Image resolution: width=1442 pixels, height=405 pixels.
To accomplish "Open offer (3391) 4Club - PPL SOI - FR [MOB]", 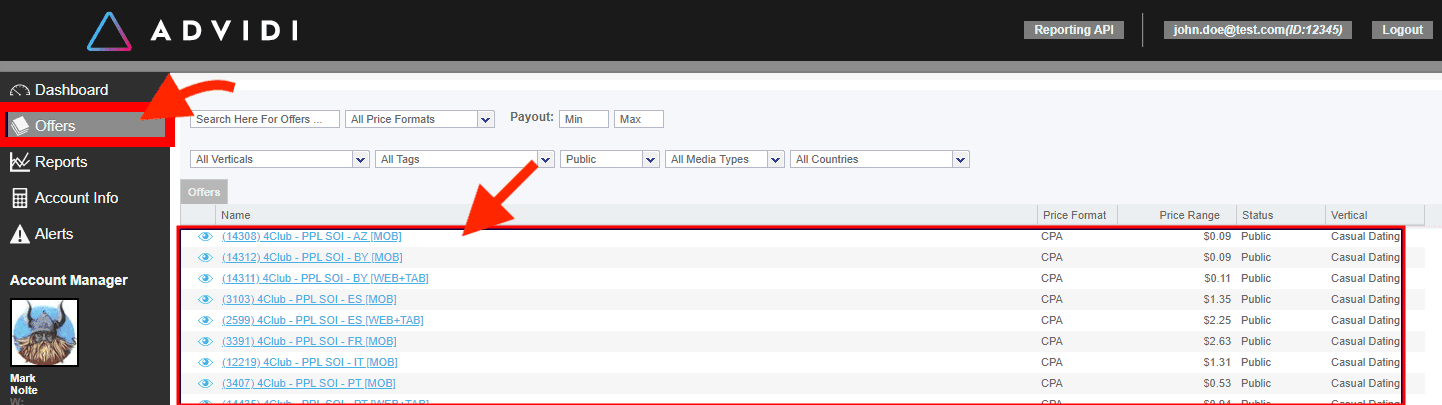I will [310, 341].
